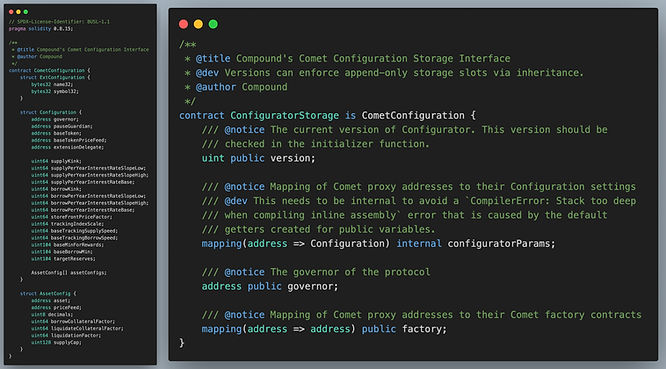
Task: Click the "@title Compound's Comet Configuration Interface" line
Action: 81,50
